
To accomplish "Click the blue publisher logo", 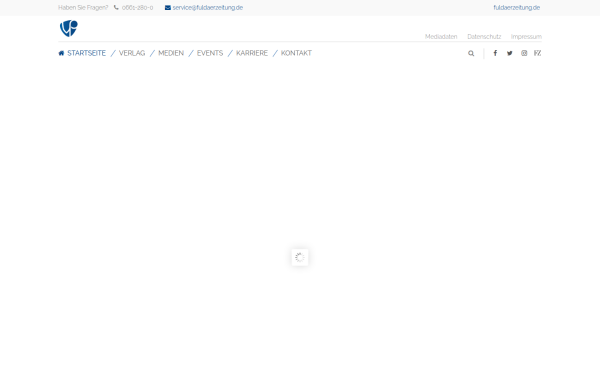I will pos(69,28).
